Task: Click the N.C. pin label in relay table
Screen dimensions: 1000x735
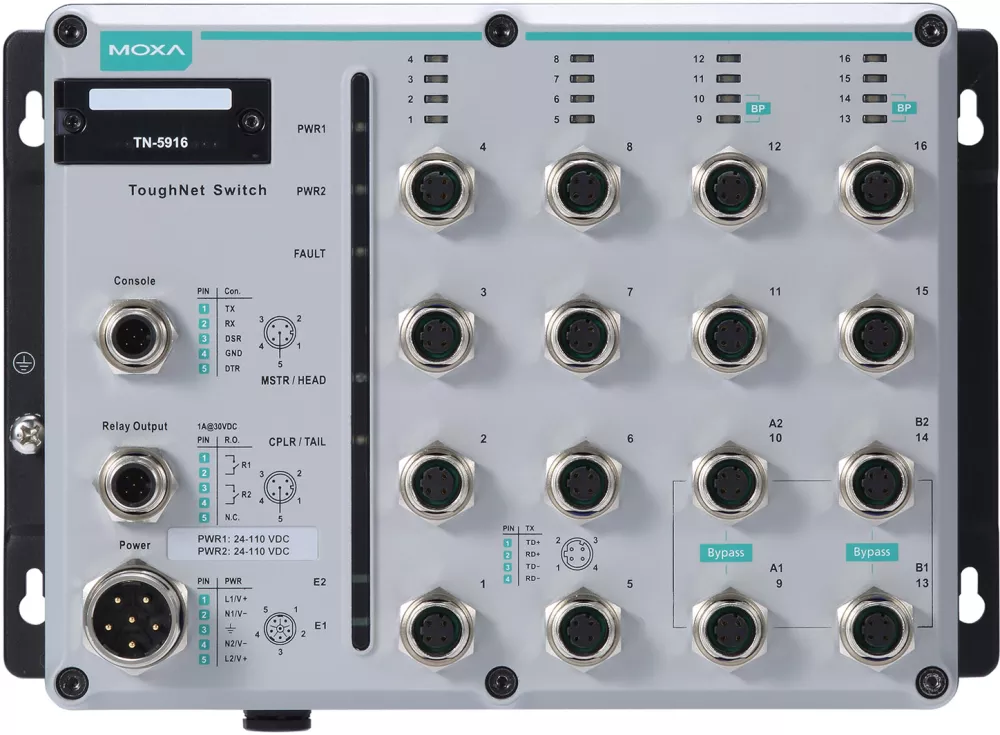Action: pyautogui.click(x=232, y=517)
